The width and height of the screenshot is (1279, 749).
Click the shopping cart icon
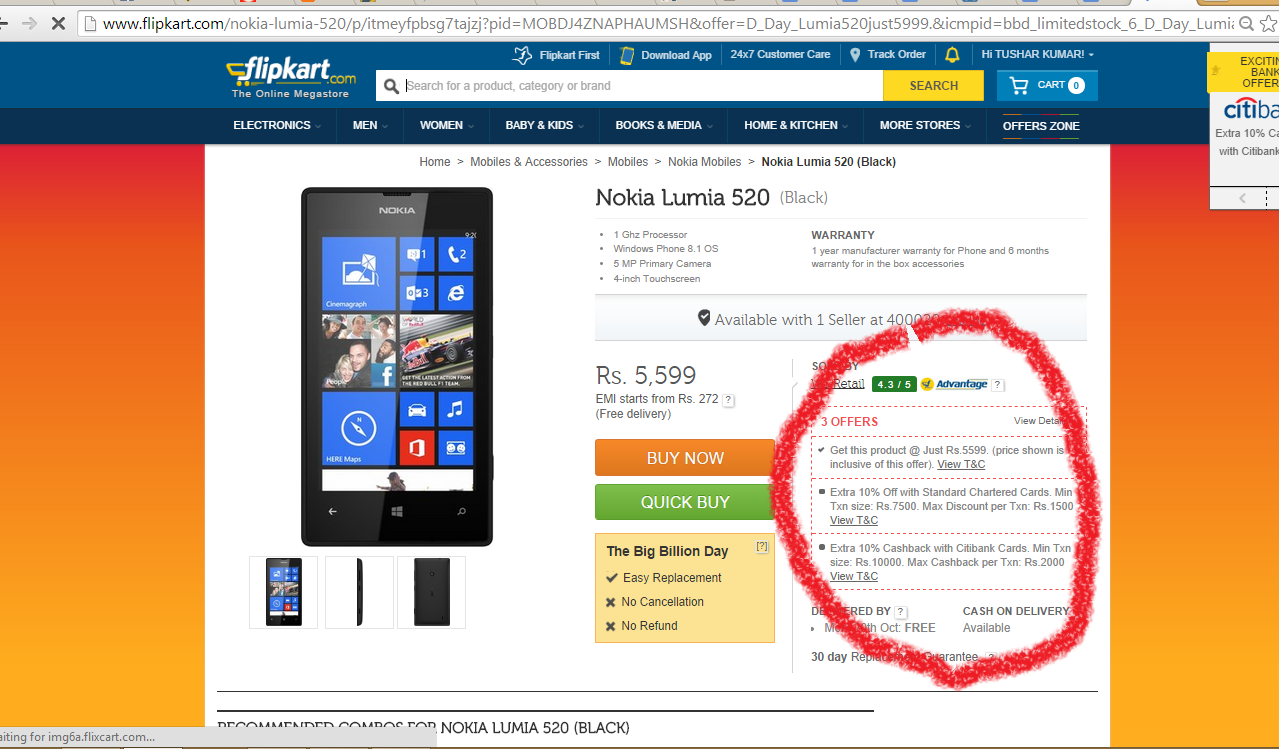tap(1019, 86)
